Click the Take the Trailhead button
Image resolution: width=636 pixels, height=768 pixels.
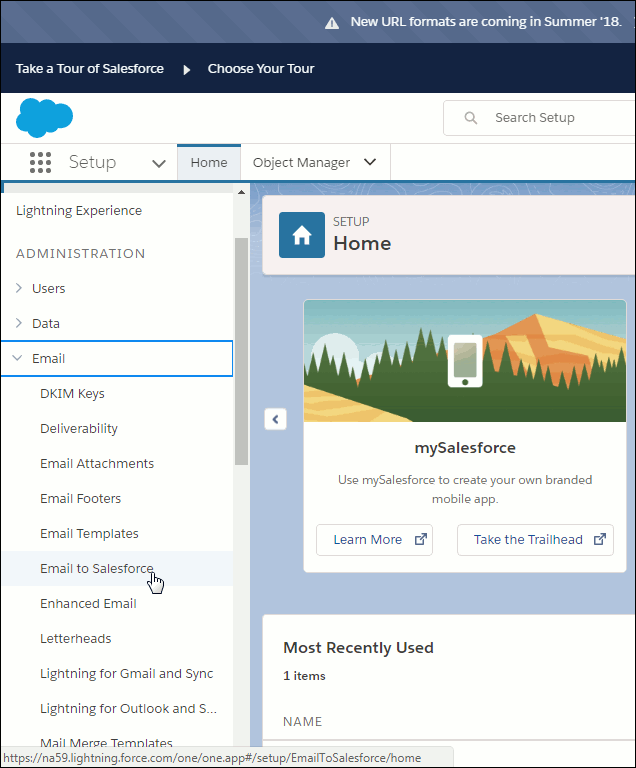535,540
